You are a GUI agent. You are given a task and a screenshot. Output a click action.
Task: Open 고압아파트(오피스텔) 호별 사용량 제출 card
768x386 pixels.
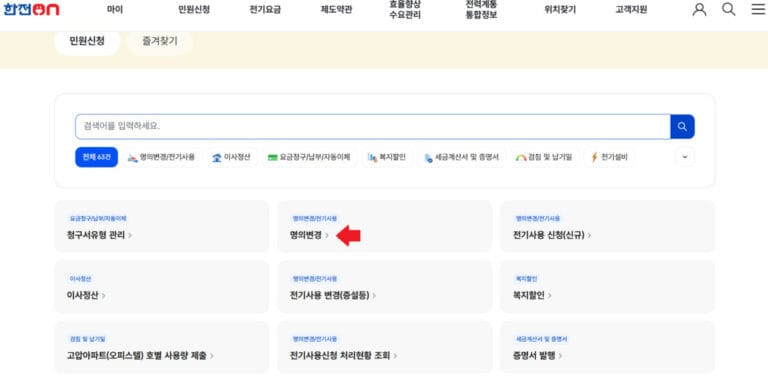(162, 347)
